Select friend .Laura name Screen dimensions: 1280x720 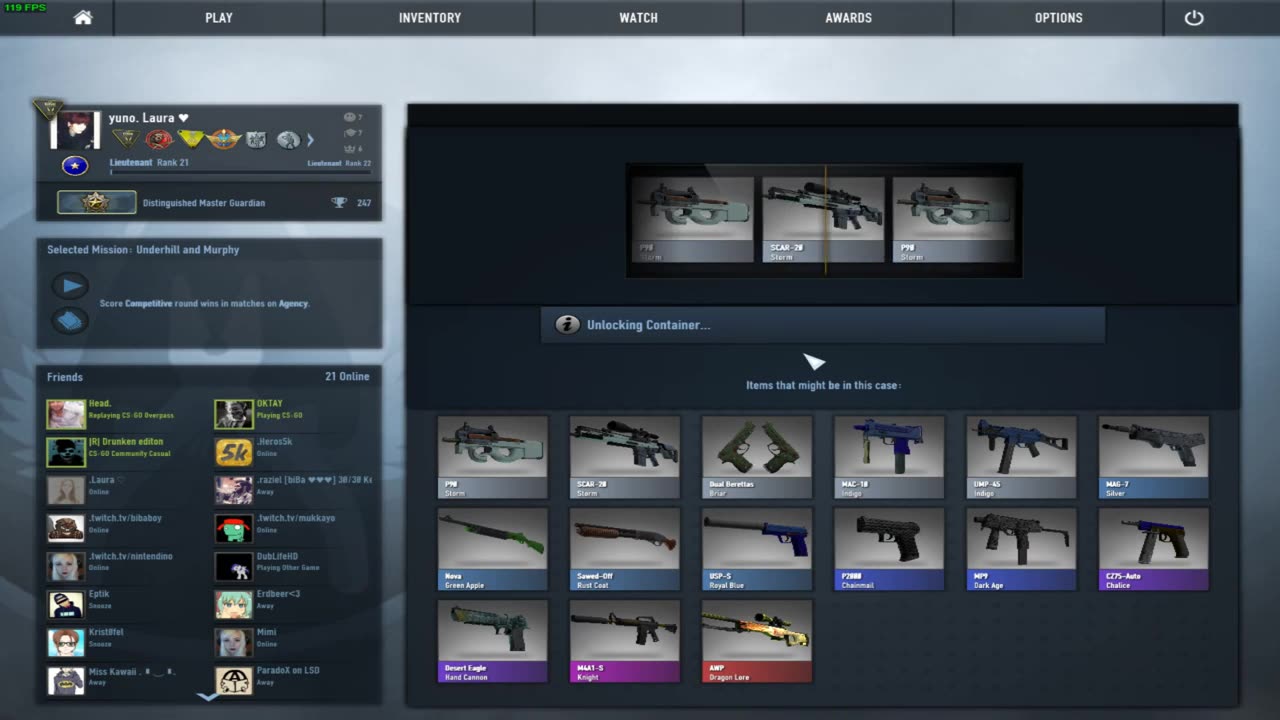(106, 480)
